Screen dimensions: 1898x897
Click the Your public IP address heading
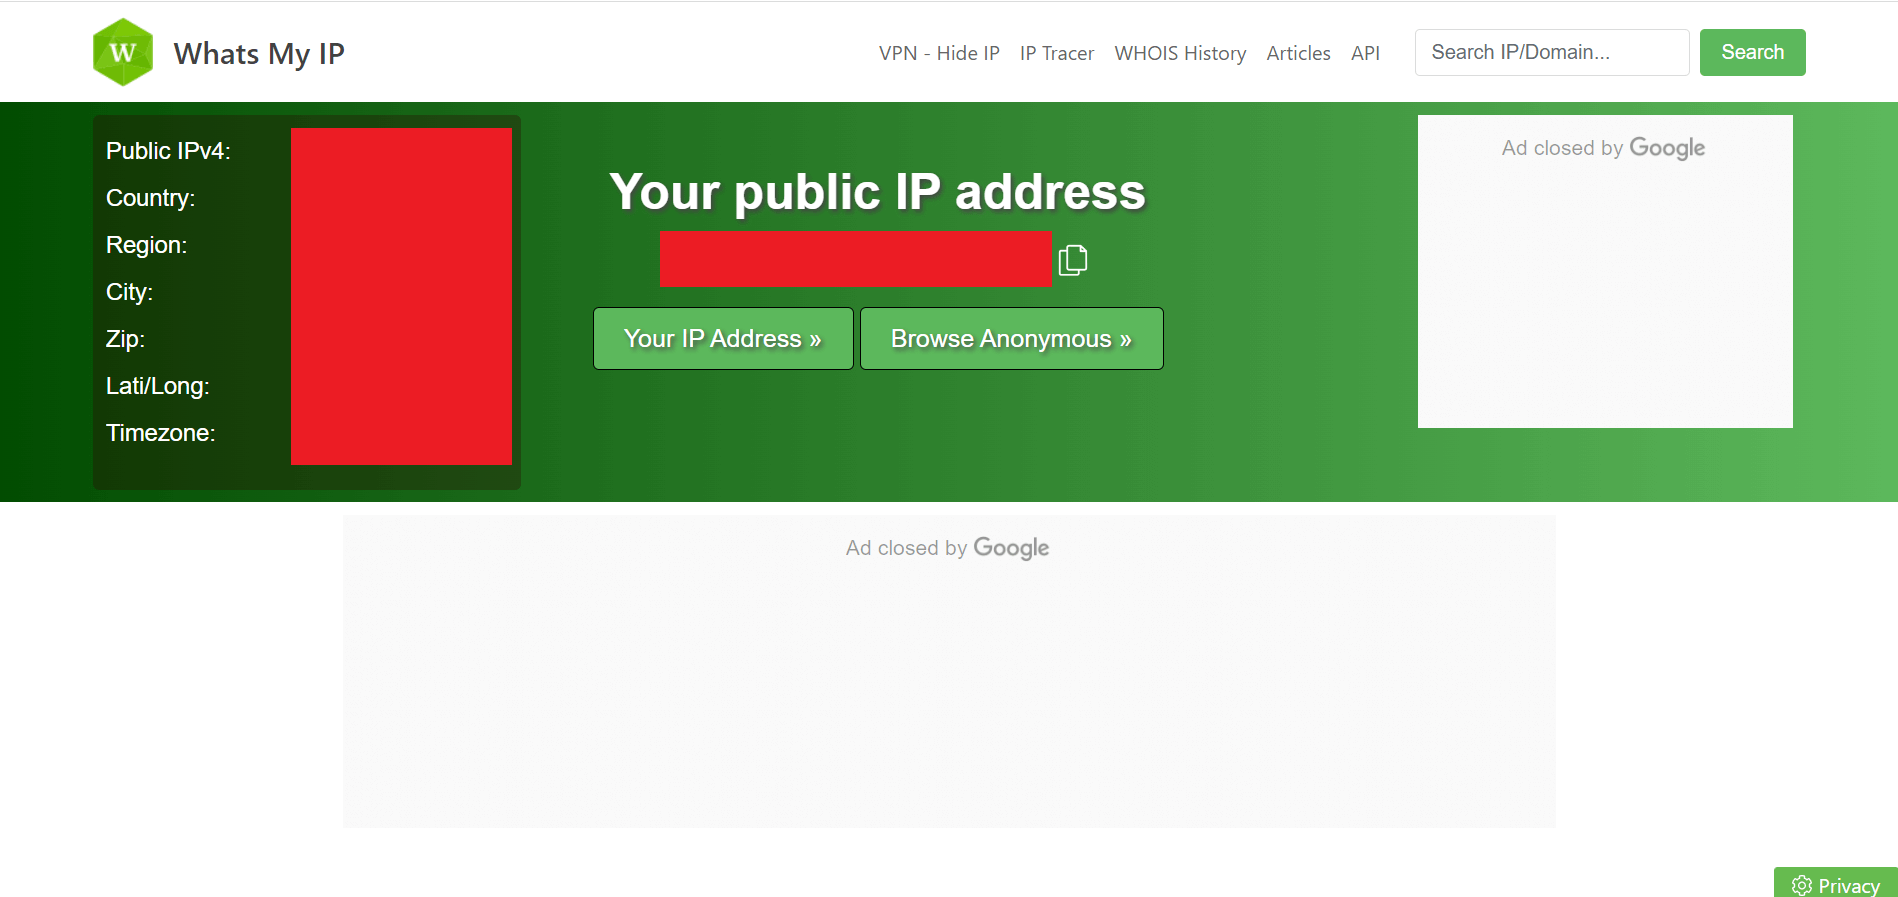(x=877, y=191)
